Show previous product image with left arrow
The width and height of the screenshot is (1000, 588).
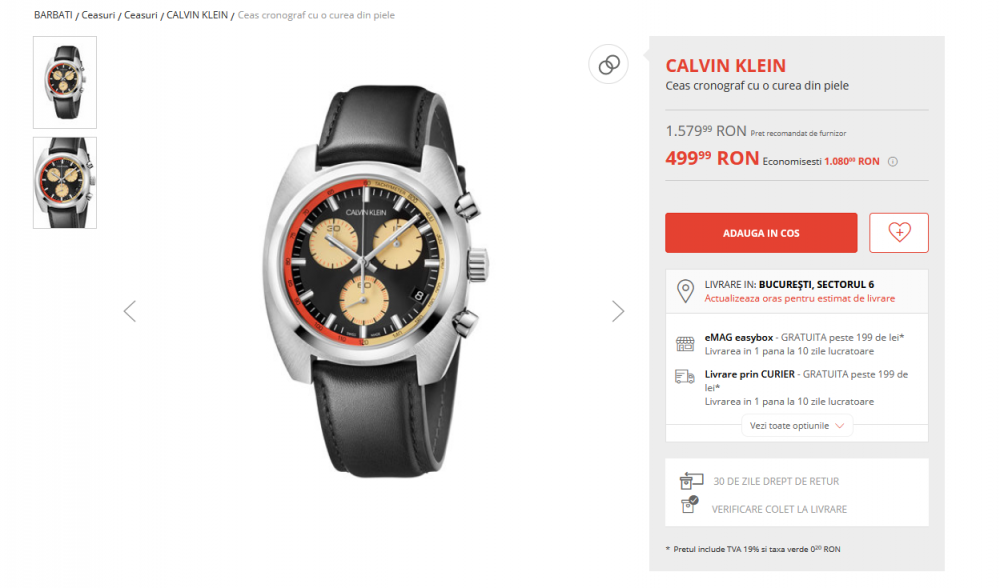(129, 310)
